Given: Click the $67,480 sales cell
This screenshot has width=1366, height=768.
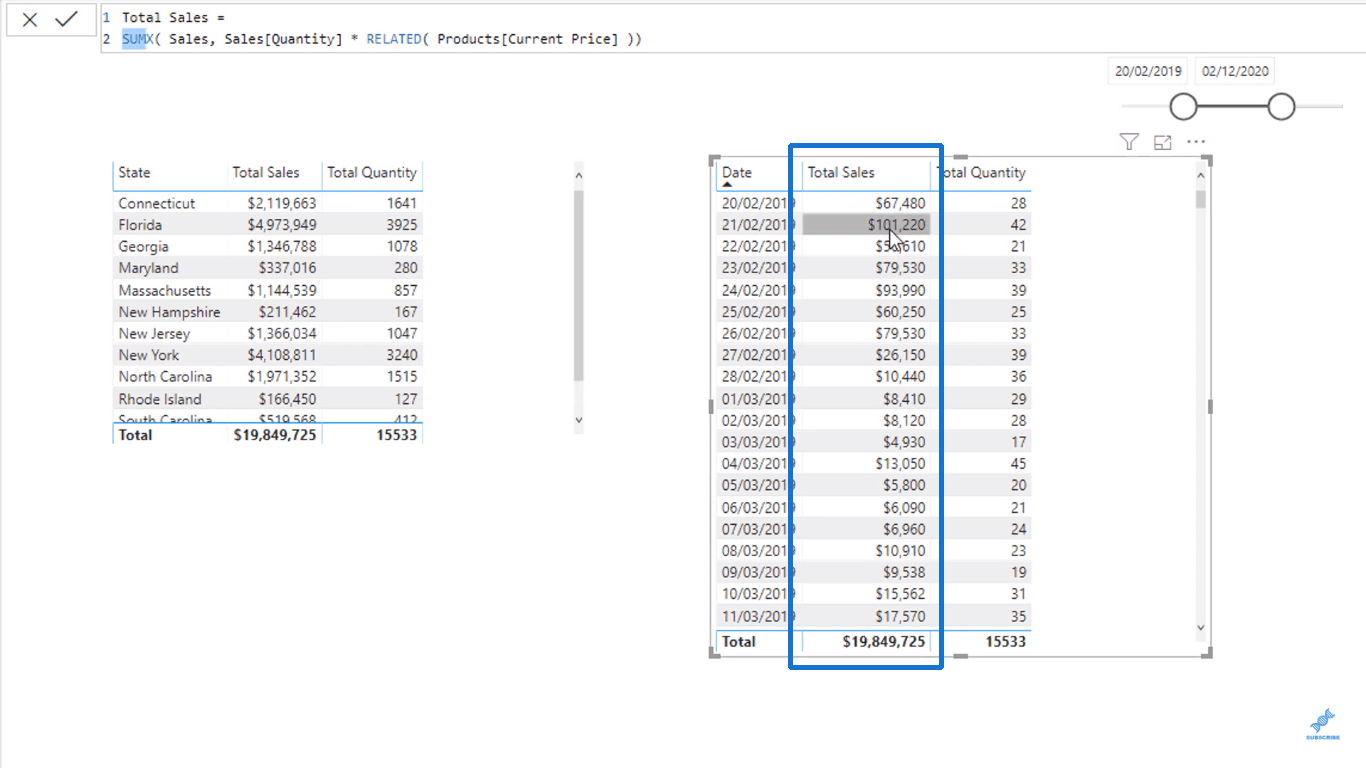Looking at the screenshot, I should point(900,203).
